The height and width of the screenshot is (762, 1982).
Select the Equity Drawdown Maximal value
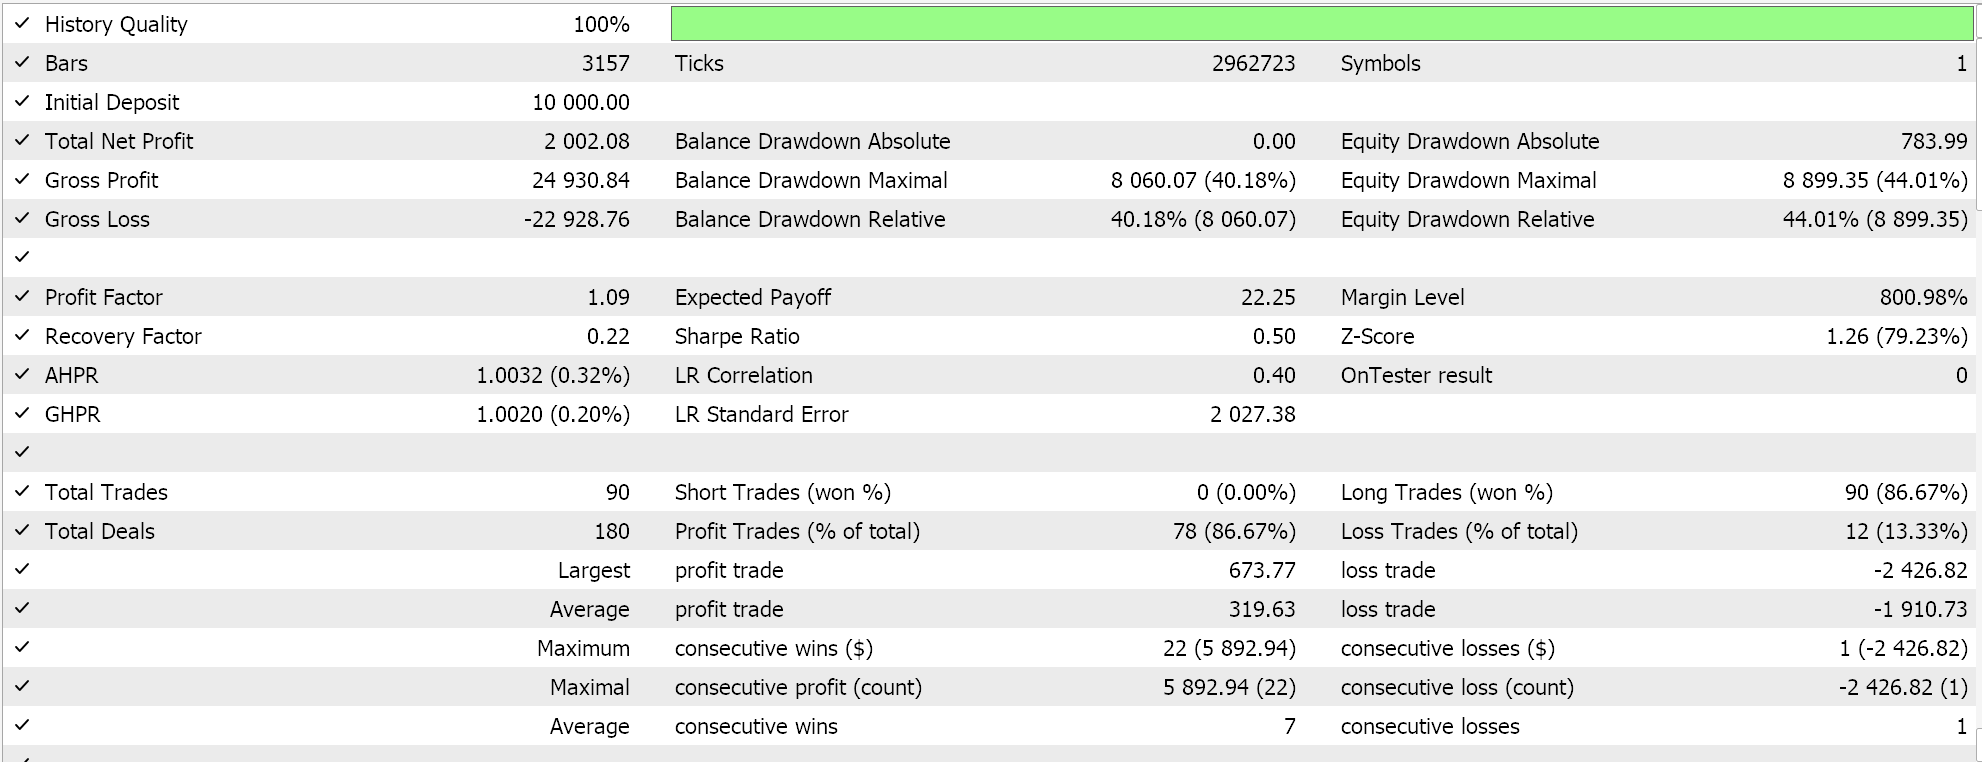(1875, 180)
